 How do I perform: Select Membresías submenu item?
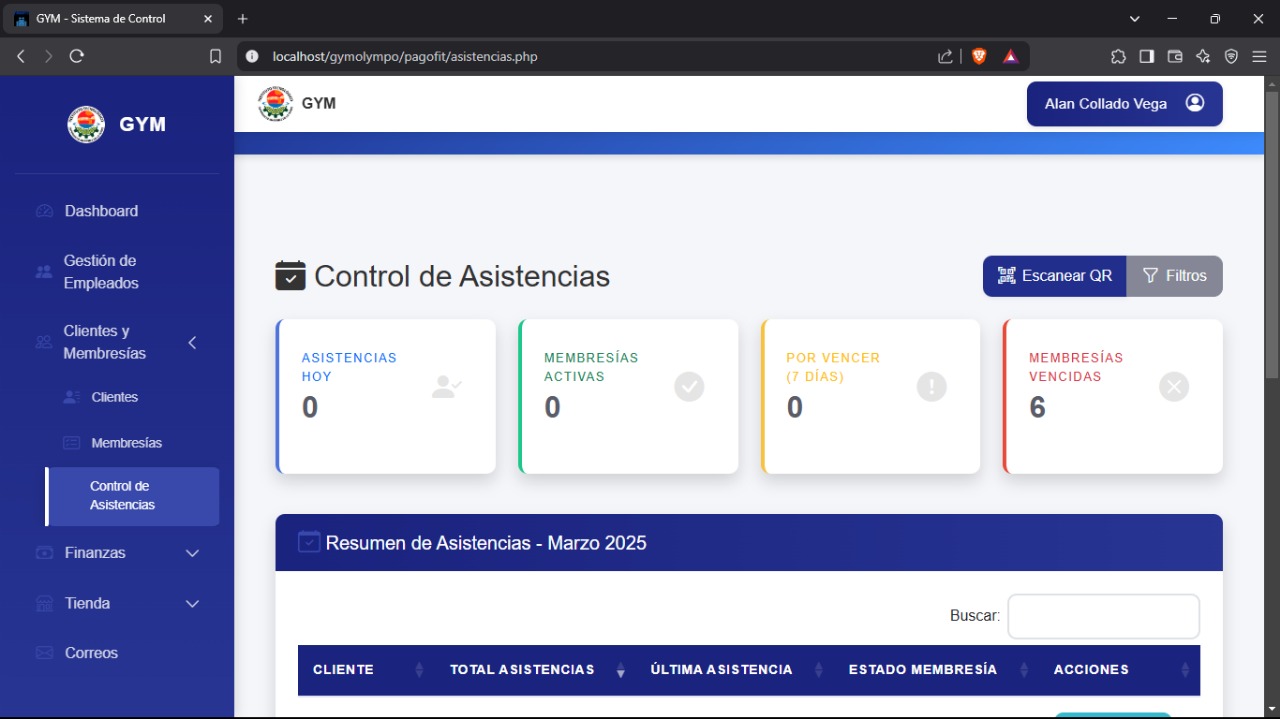(x=126, y=443)
